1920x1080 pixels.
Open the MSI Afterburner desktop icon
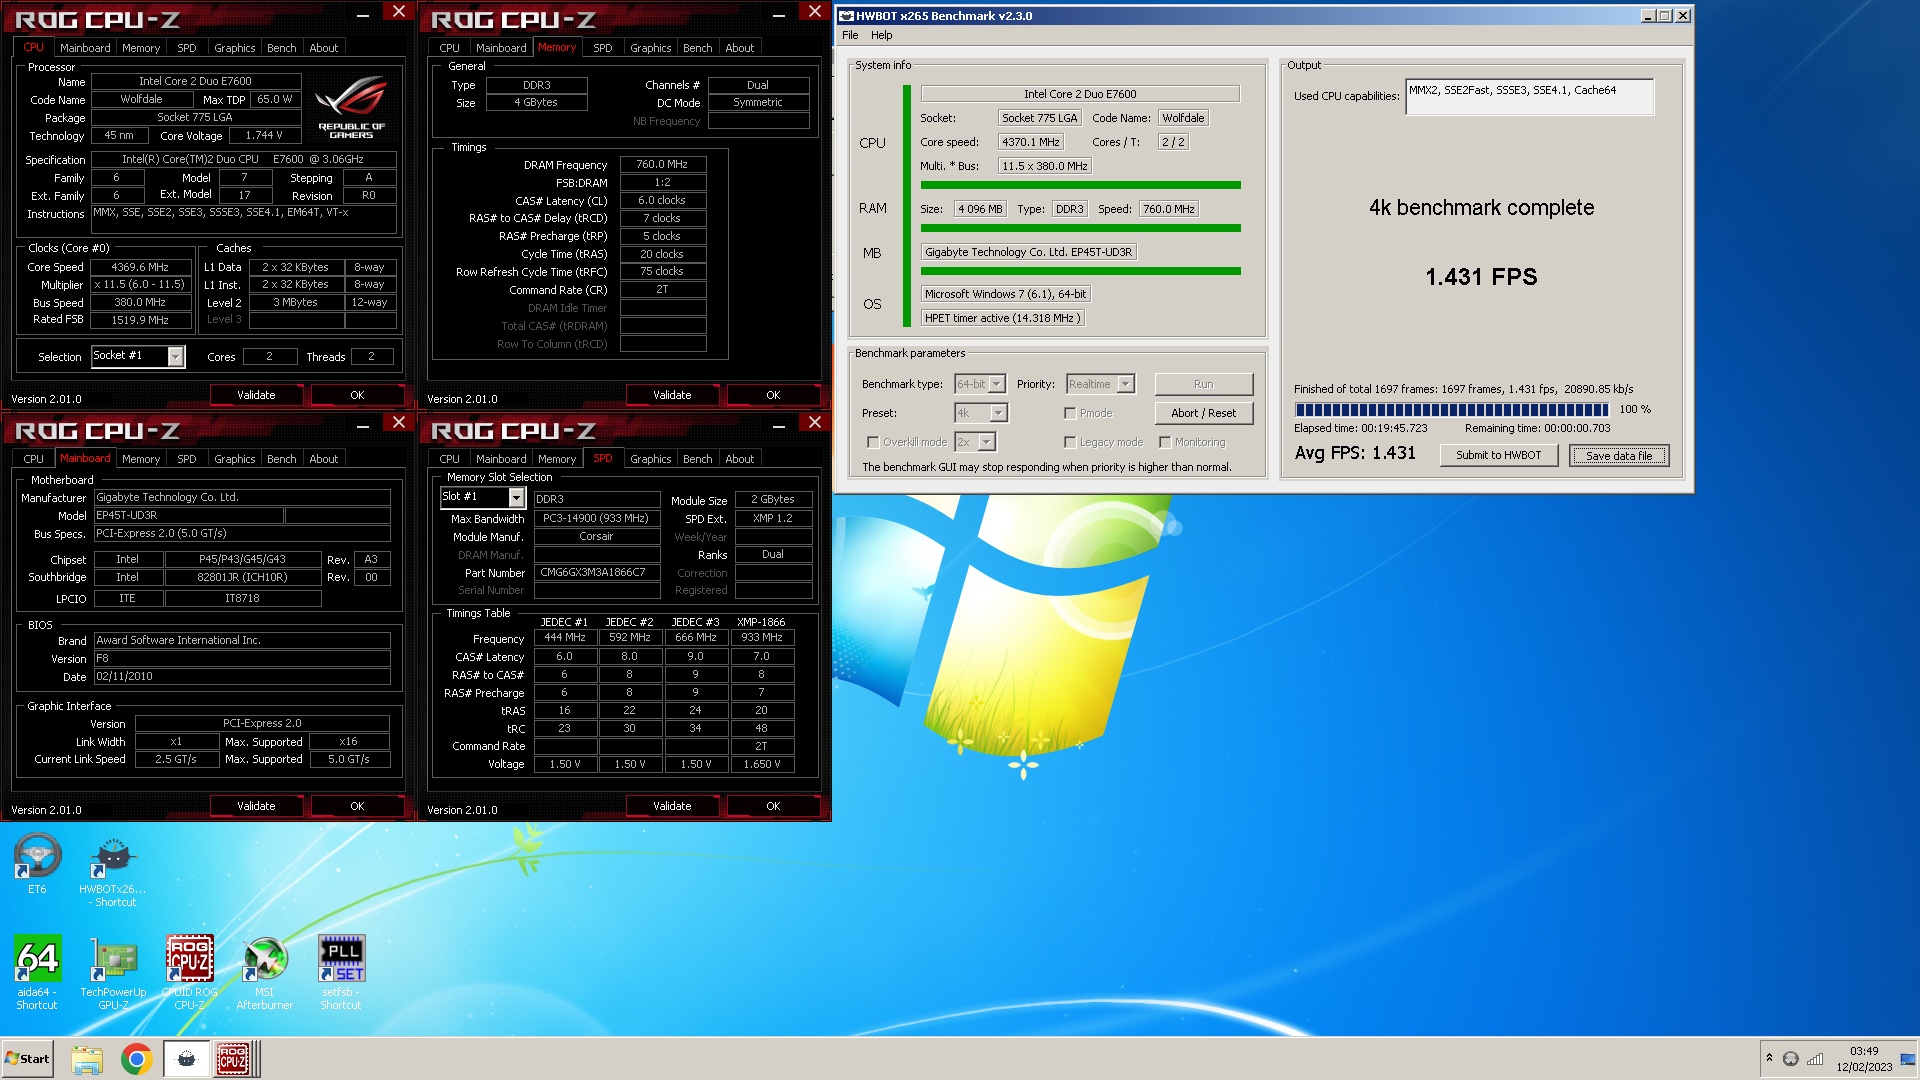click(x=265, y=972)
